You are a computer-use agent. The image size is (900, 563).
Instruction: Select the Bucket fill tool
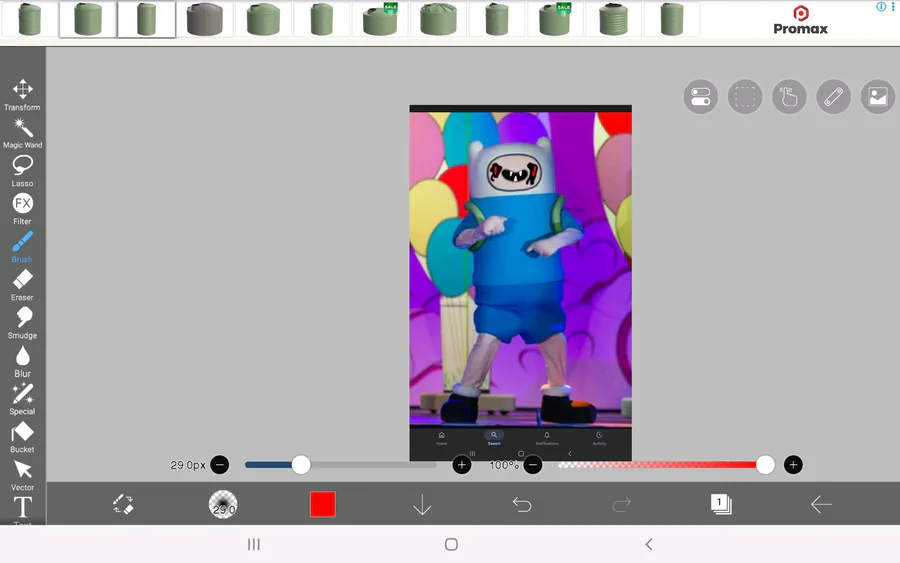point(22,437)
